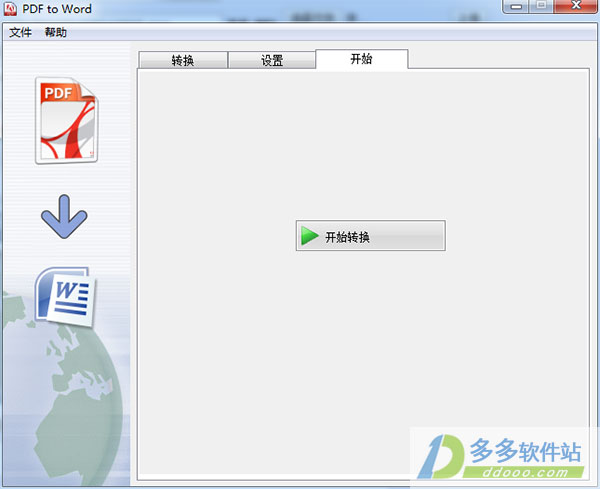Click the Word document icon in sidebar
600x489 pixels.
65,297
